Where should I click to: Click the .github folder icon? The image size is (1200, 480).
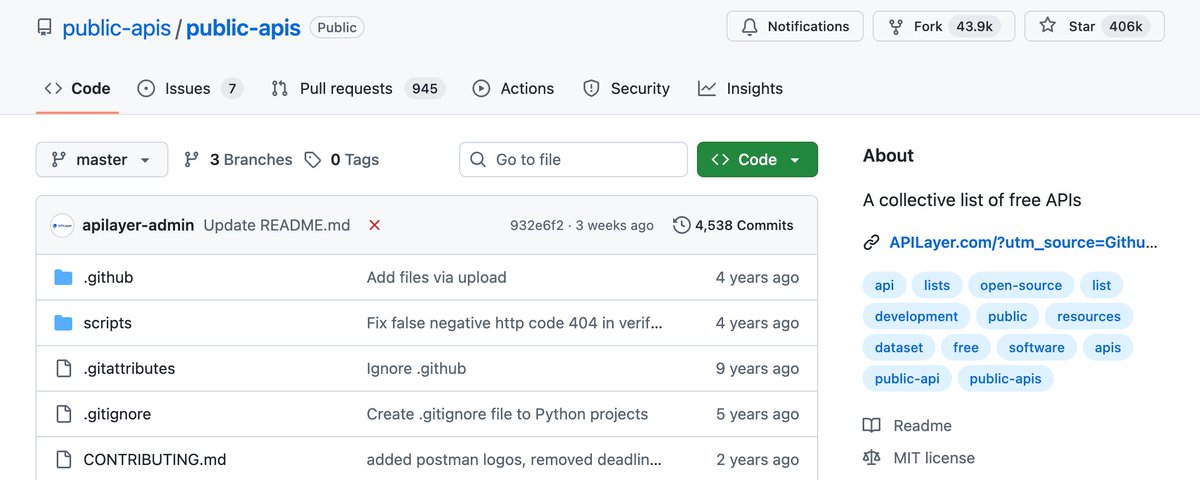tap(64, 277)
